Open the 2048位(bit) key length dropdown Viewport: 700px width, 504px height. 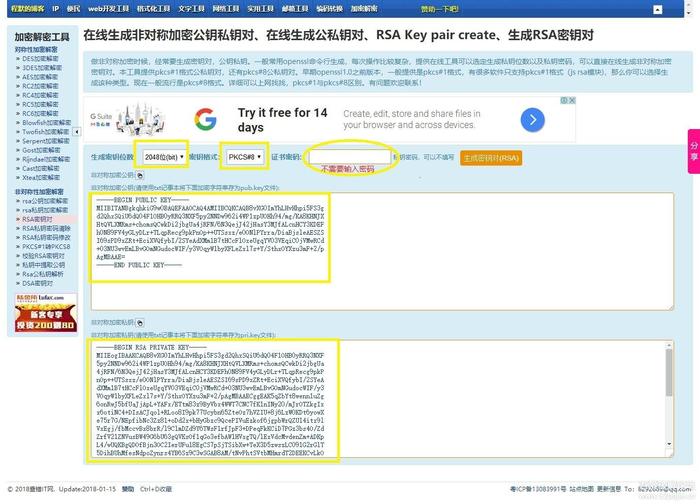point(164,157)
